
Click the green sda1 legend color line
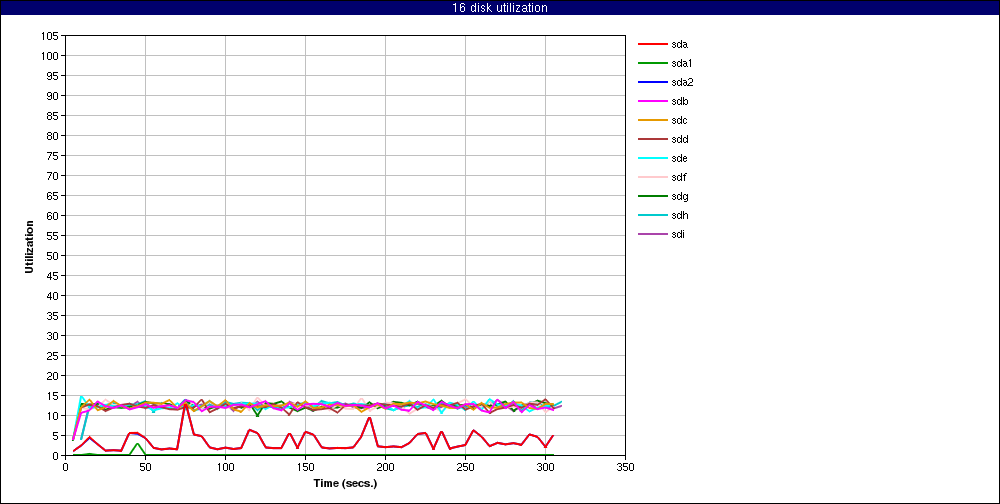click(x=652, y=63)
